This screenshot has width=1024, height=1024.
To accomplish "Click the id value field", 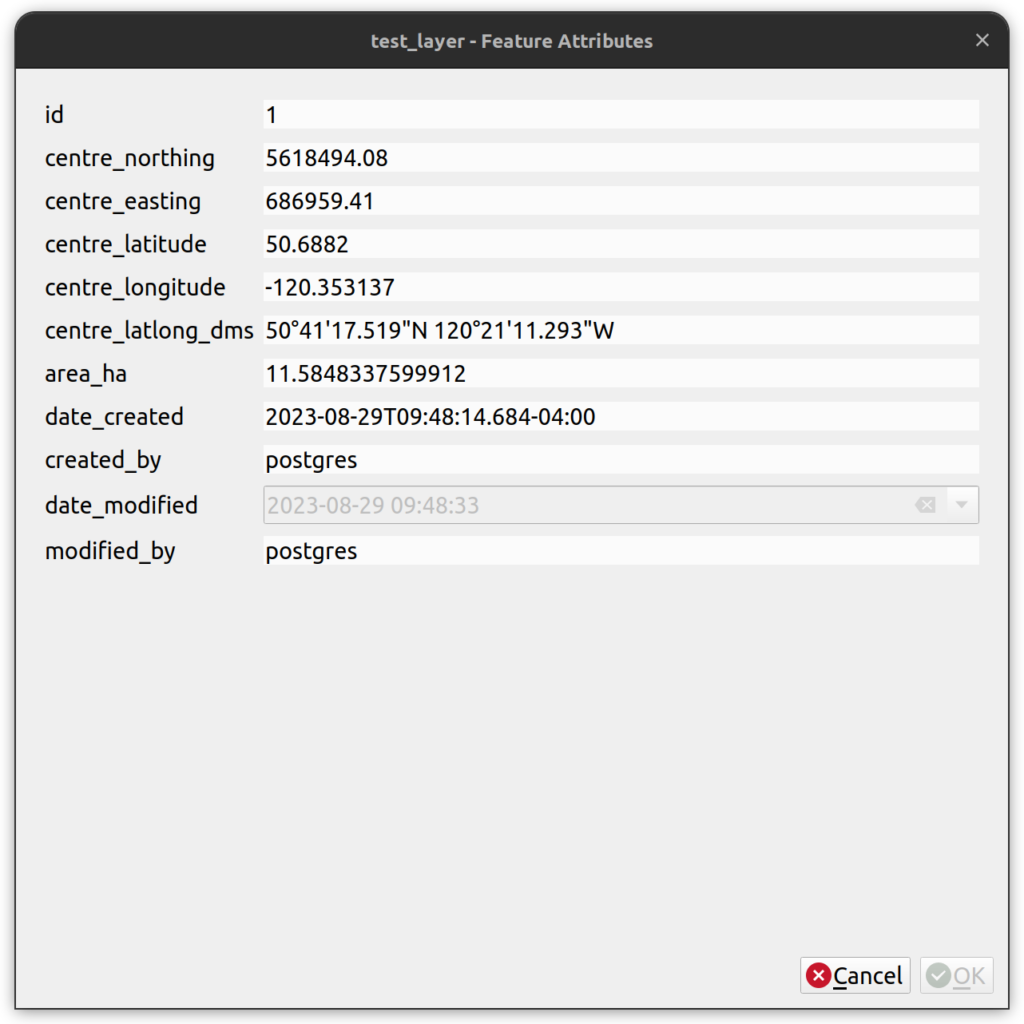I will coord(620,115).
